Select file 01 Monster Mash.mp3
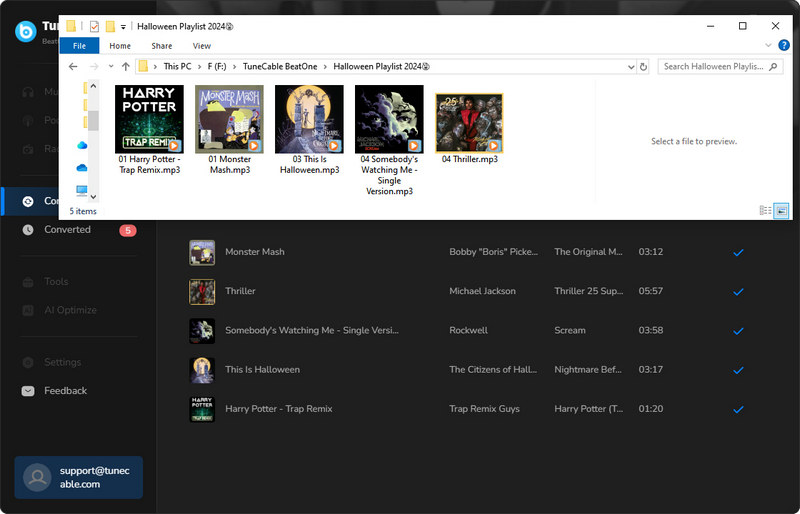Screen dimensions: 800x514 point(230,130)
